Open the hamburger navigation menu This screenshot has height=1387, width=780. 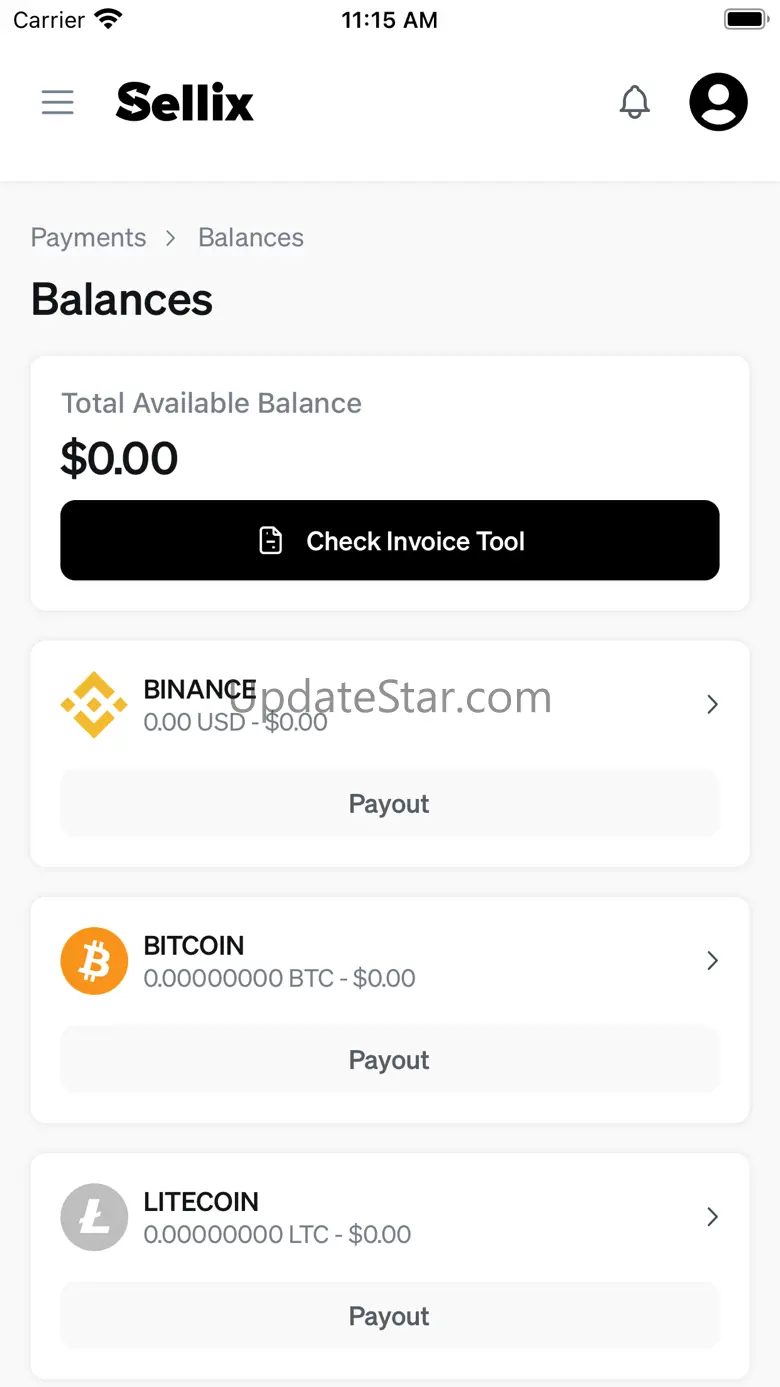pos(58,102)
